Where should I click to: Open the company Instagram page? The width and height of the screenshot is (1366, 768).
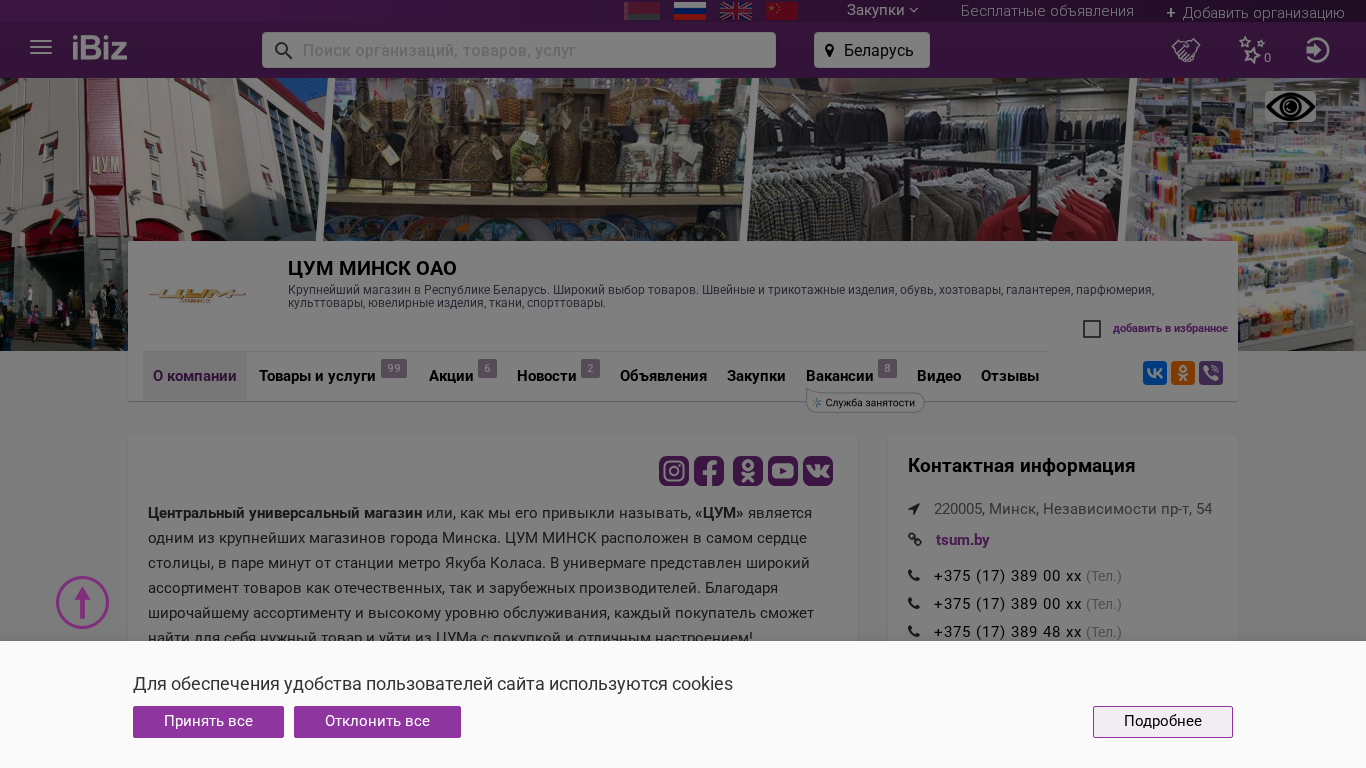674,471
